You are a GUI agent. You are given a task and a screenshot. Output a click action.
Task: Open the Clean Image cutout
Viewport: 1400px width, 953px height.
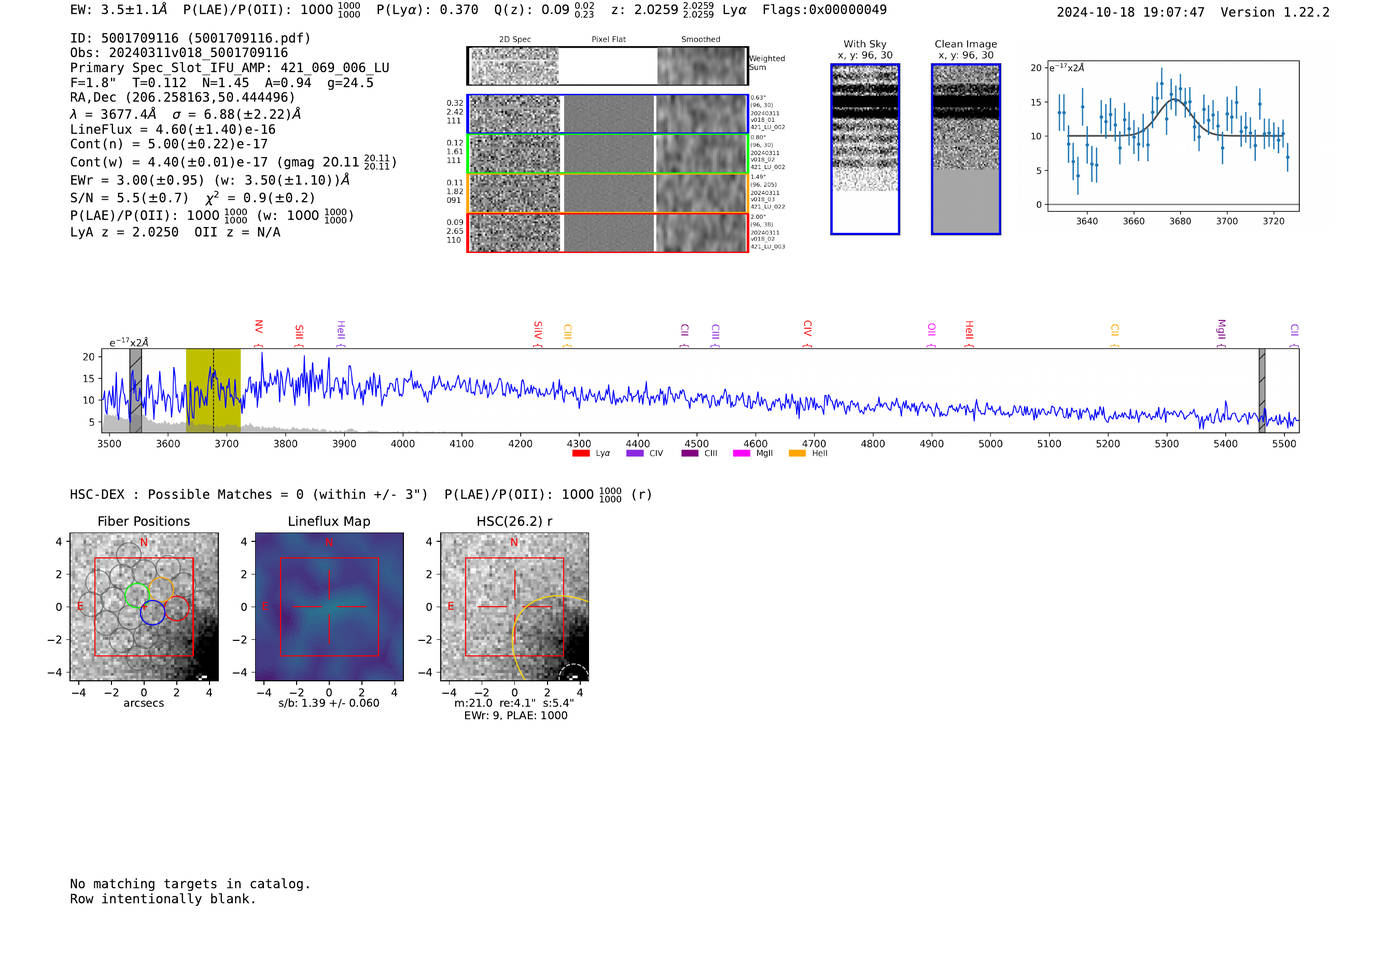point(966,149)
